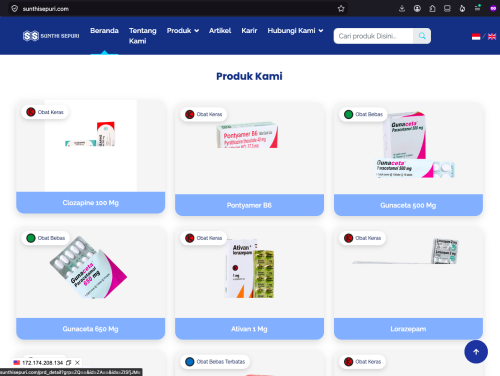Click the Produk Kami heading
This screenshot has width=500, height=376.
tap(249, 76)
